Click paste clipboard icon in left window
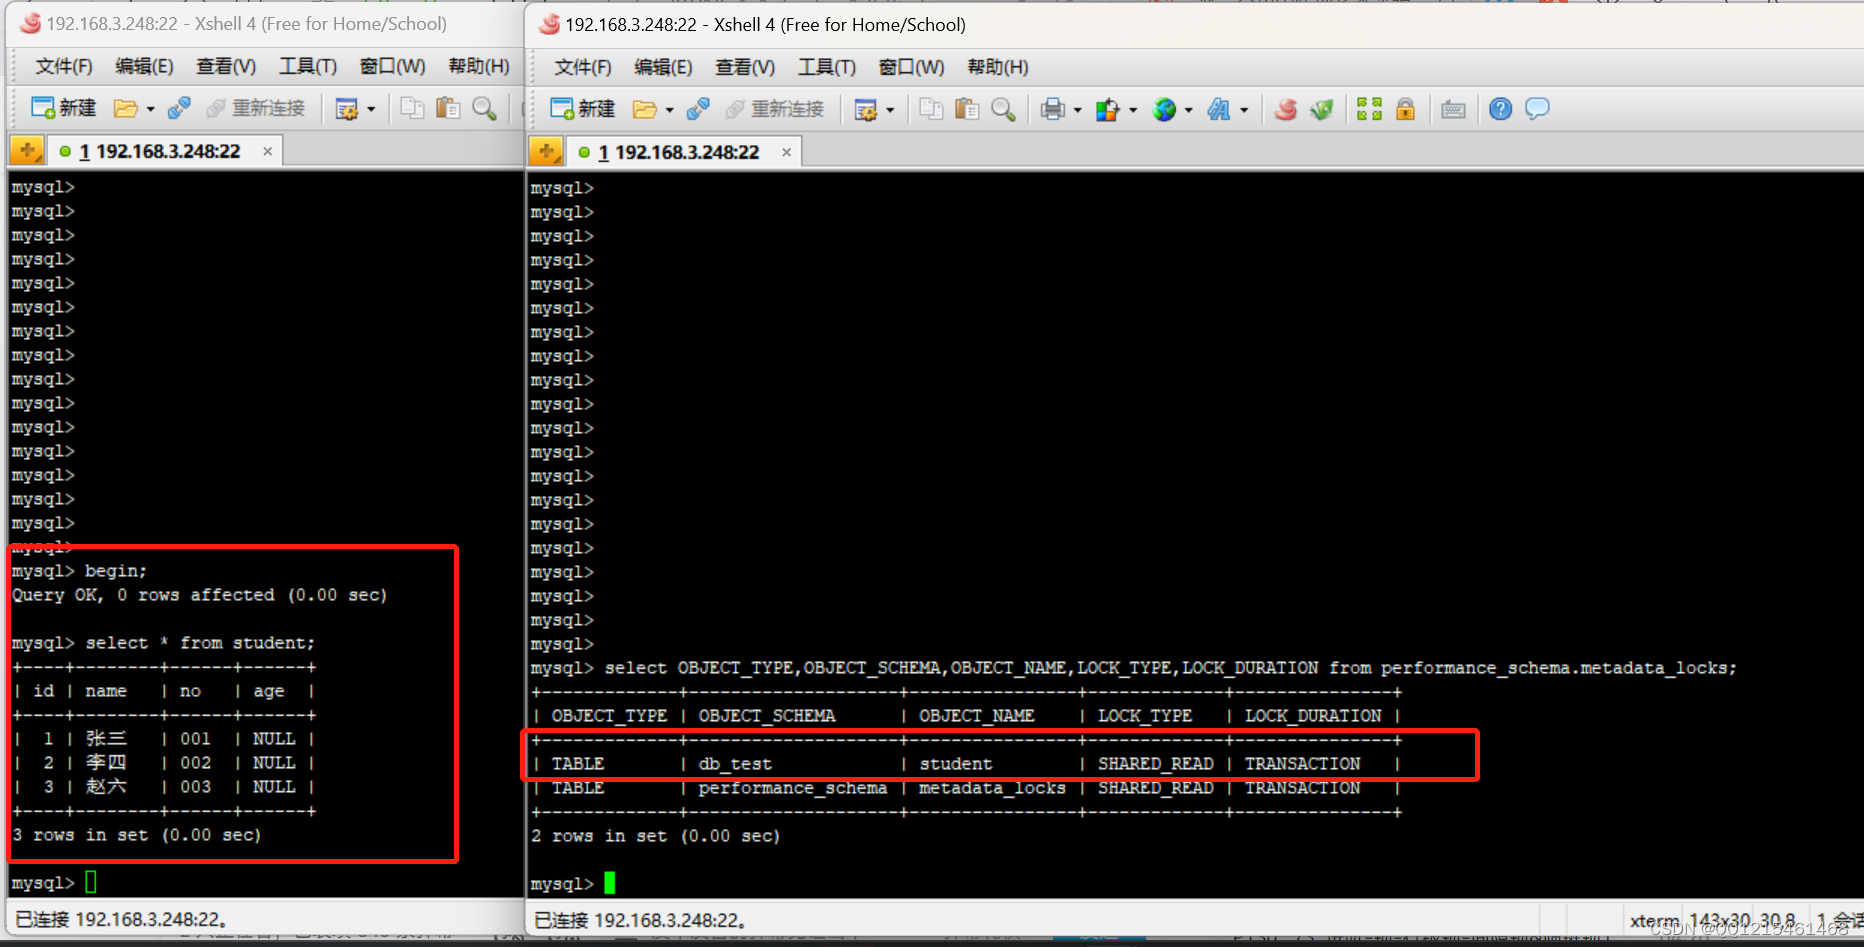The image size is (1864, 947). point(448,108)
